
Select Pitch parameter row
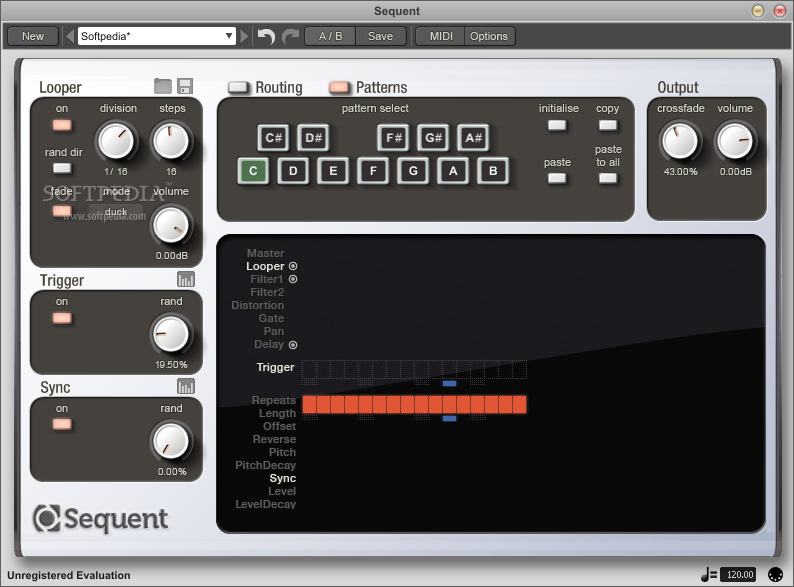[x=282, y=452]
